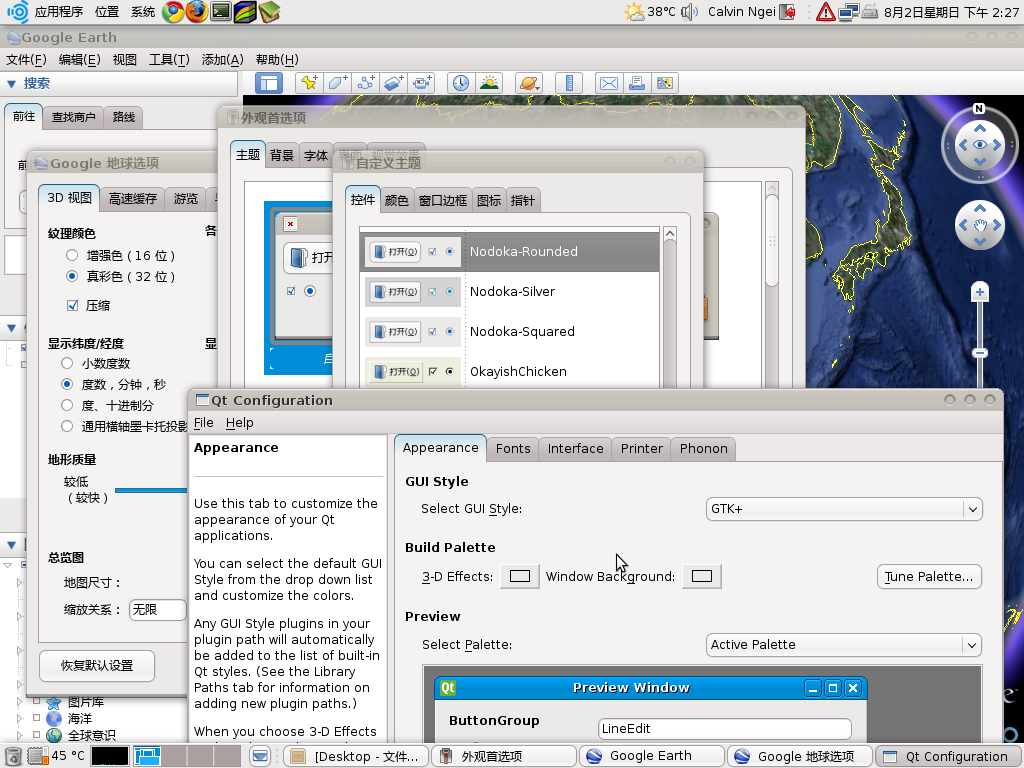Open the volume speaker icon
Screen dimensions: 1024x768
pos(690,12)
